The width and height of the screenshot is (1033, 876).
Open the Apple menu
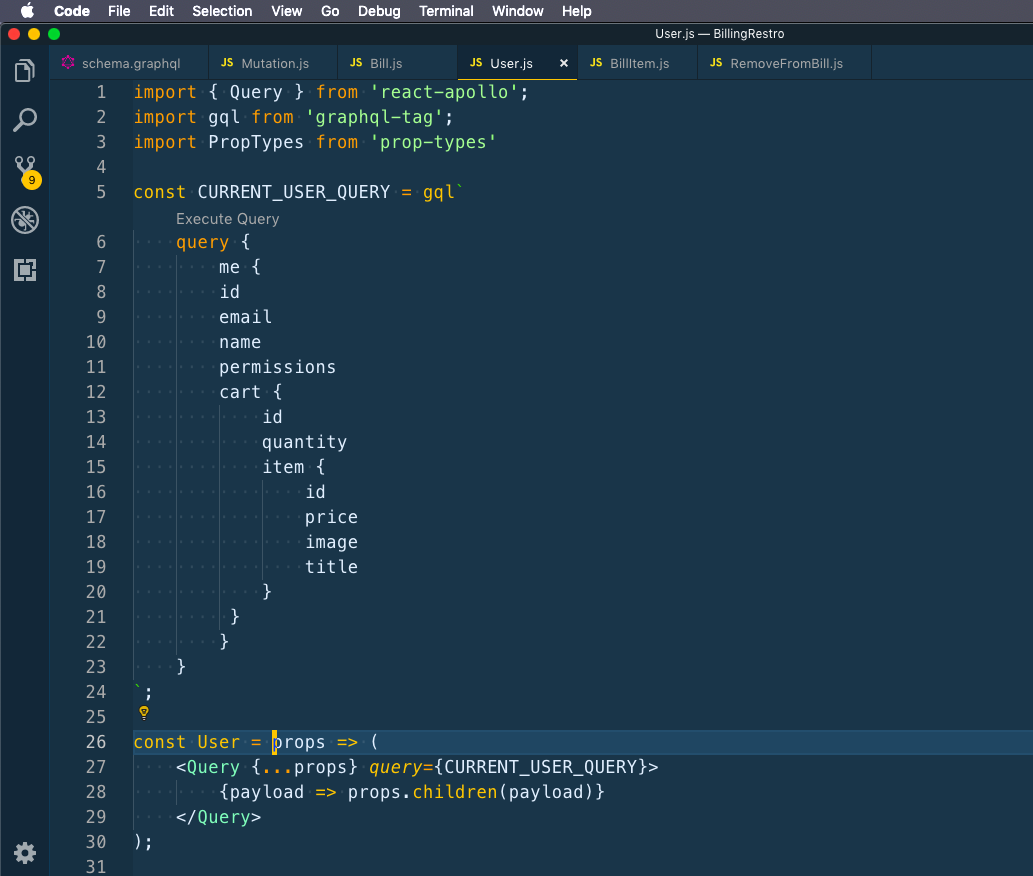[27, 11]
